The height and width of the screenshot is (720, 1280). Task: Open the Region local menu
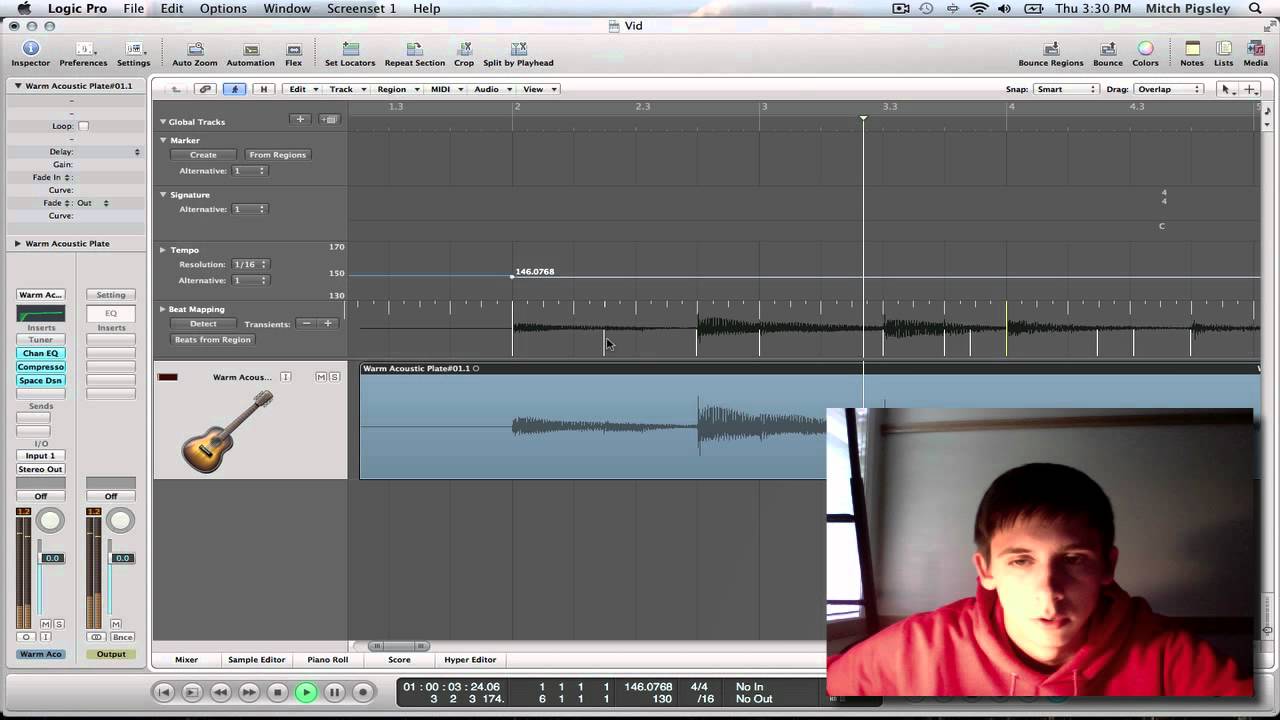pyautogui.click(x=397, y=89)
